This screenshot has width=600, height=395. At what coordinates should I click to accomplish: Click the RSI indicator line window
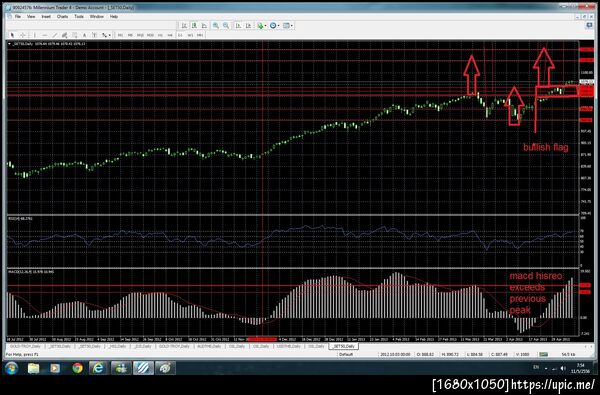(293, 241)
